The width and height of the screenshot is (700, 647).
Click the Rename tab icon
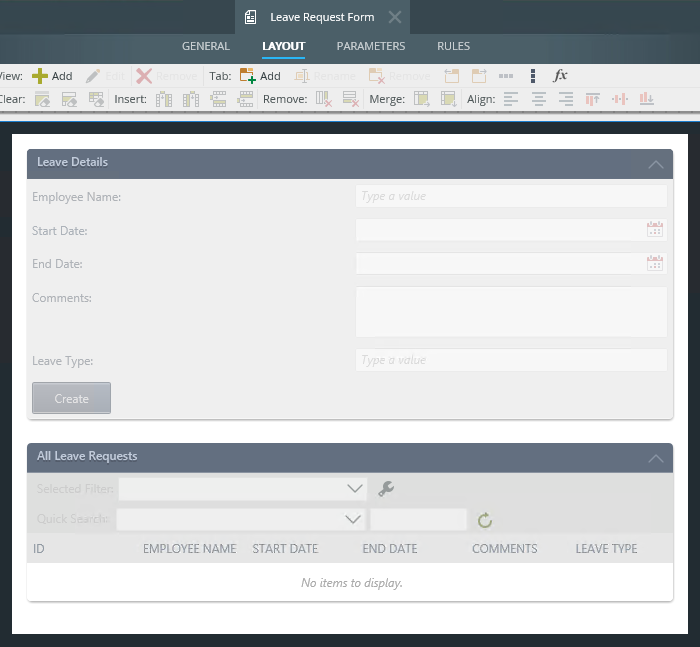point(302,76)
